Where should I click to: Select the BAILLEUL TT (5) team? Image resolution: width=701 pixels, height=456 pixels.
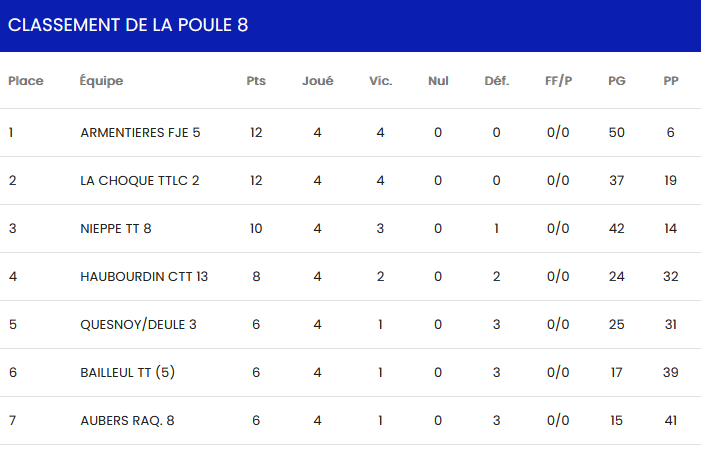[128, 373]
